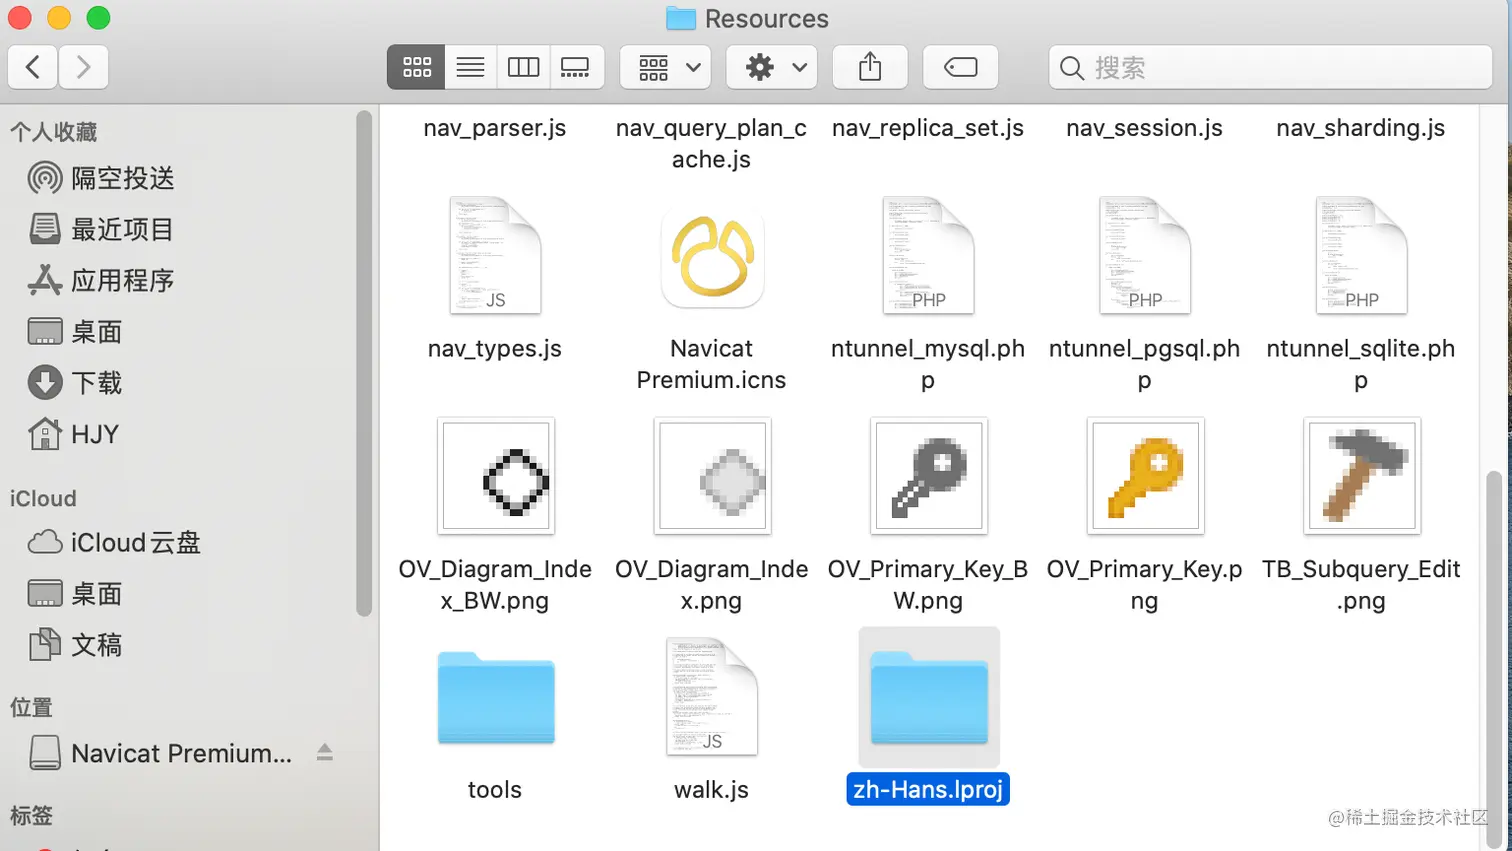
Task: Click the nav_types.js file name label
Action: click(495, 349)
